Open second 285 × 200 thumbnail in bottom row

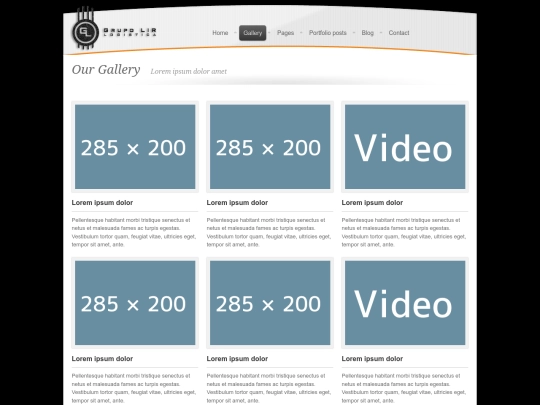click(270, 303)
